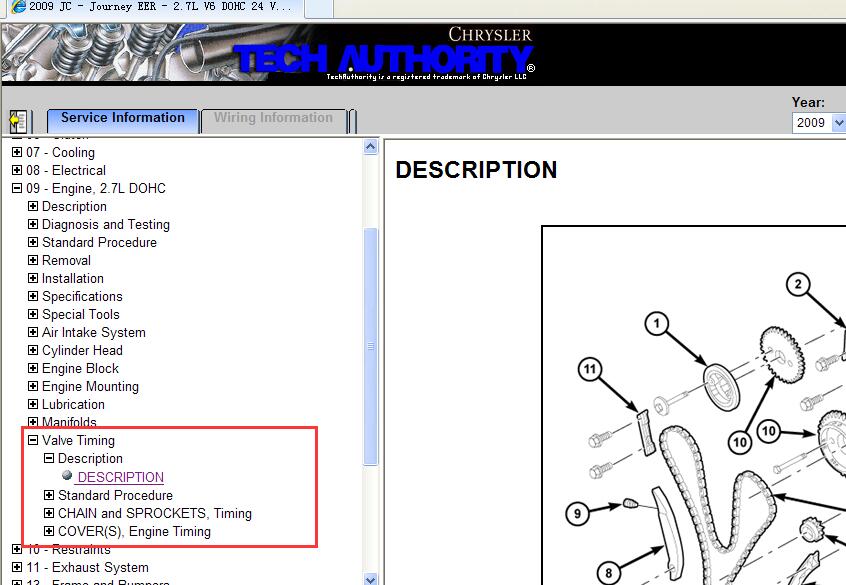Select COVER(S), Engine Timing label
This screenshot has width=846, height=585.
134,532
